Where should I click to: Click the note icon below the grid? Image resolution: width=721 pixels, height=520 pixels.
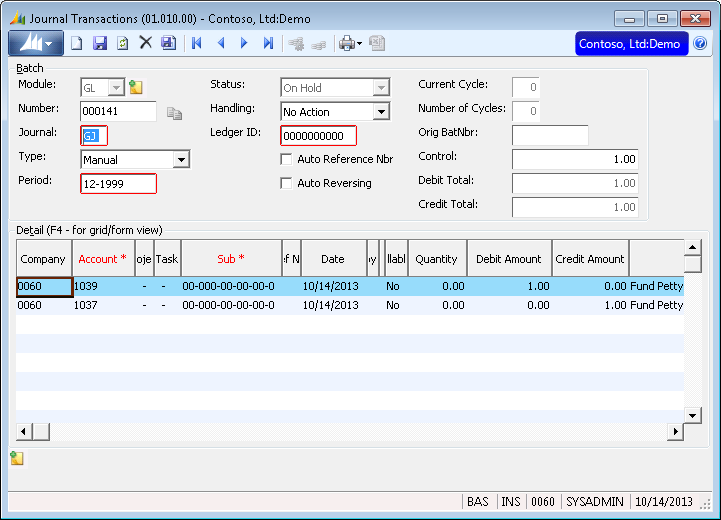17,458
